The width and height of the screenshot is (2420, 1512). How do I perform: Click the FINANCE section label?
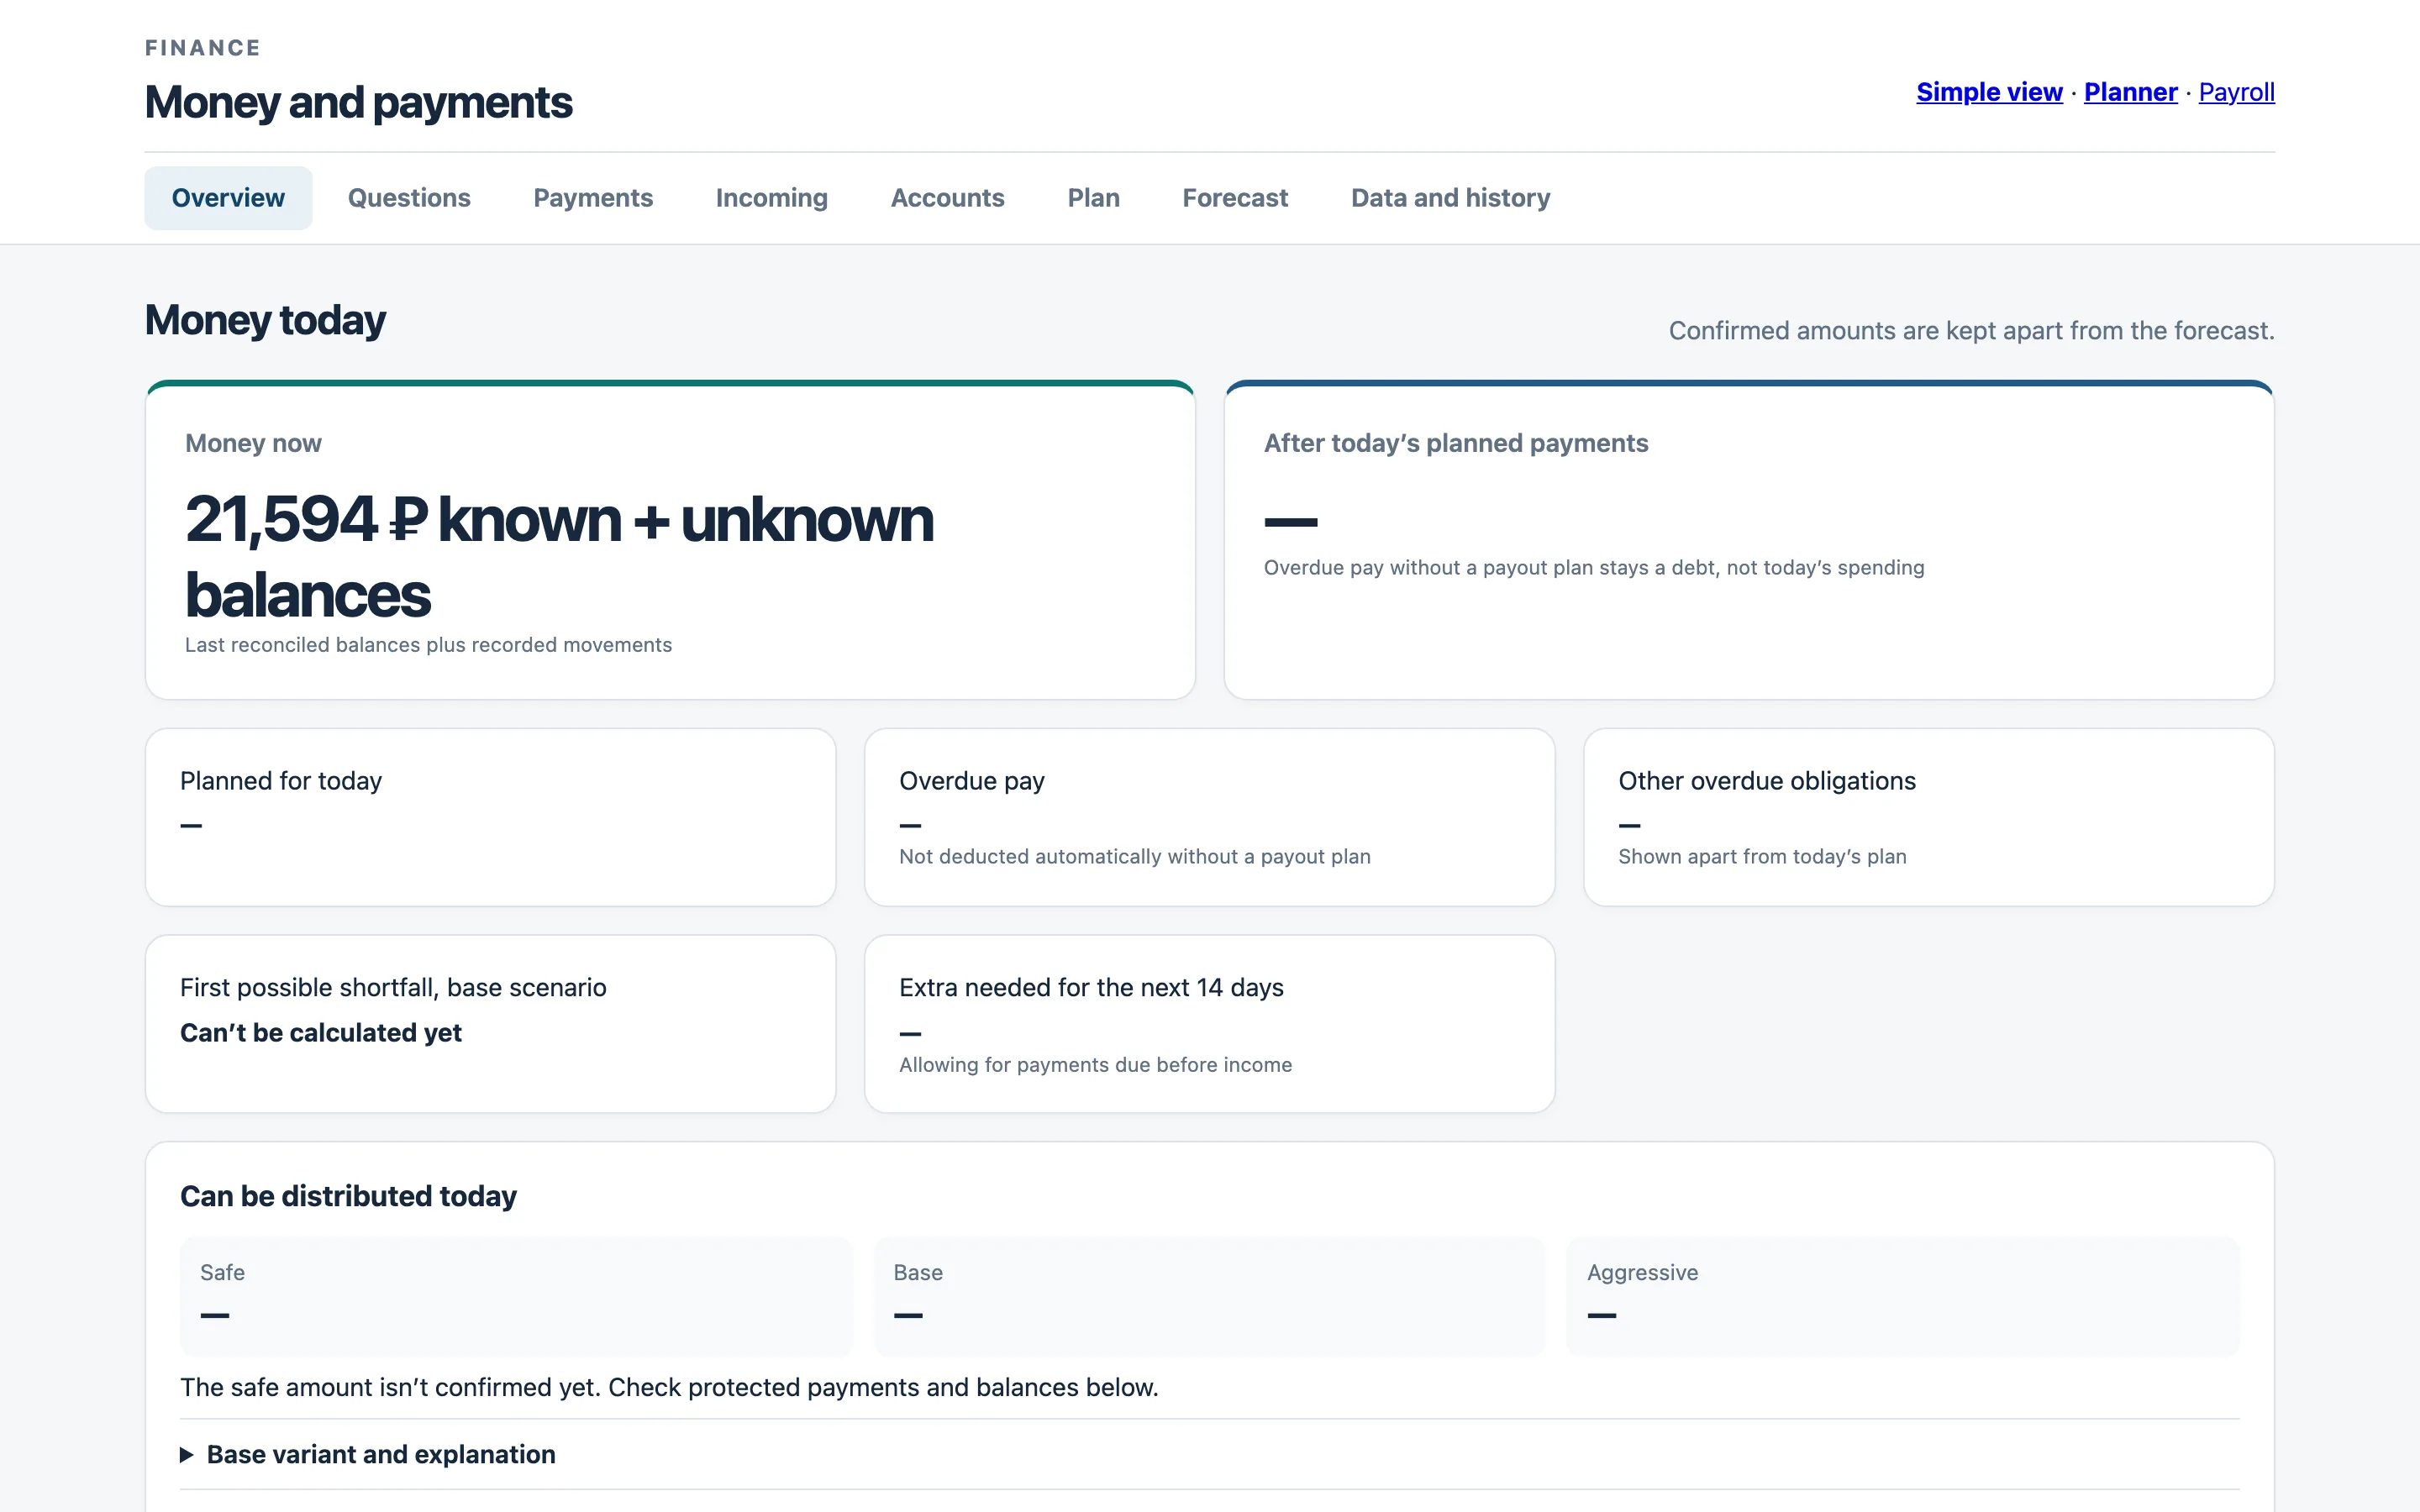click(203, 48)
